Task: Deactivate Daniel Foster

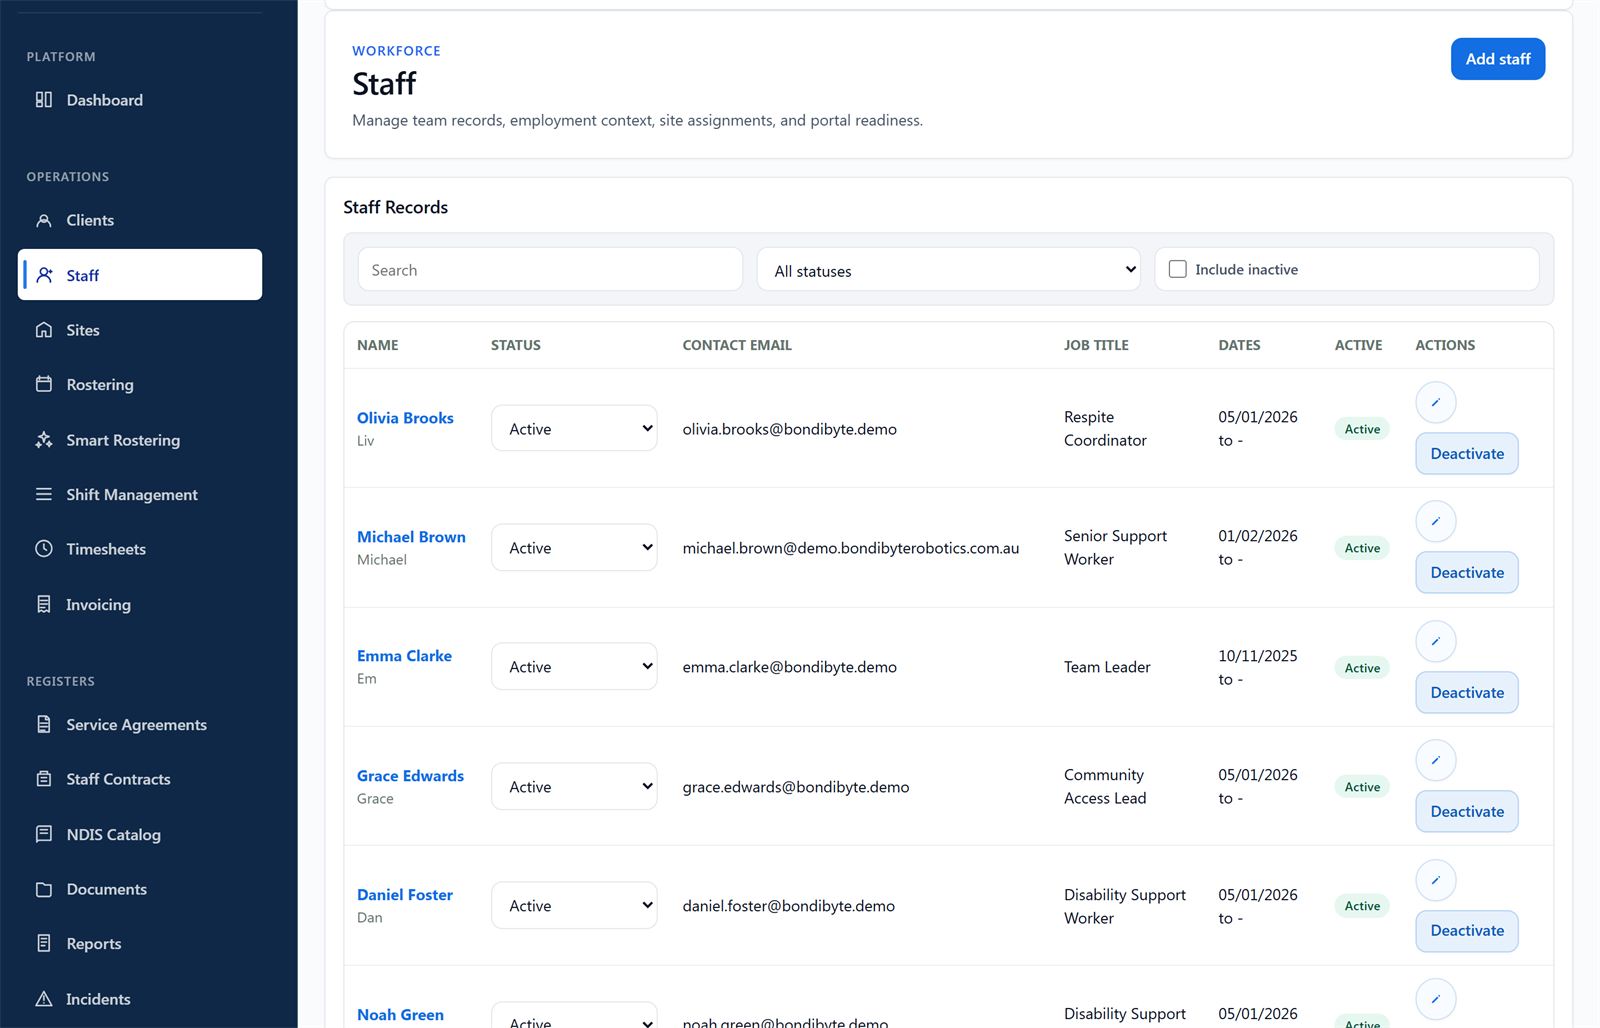Action: click(x=1467, y=931)
